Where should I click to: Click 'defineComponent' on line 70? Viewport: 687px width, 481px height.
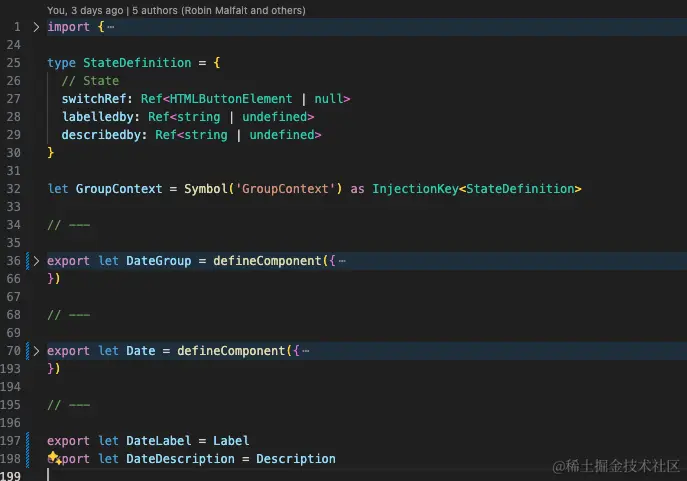231,351
